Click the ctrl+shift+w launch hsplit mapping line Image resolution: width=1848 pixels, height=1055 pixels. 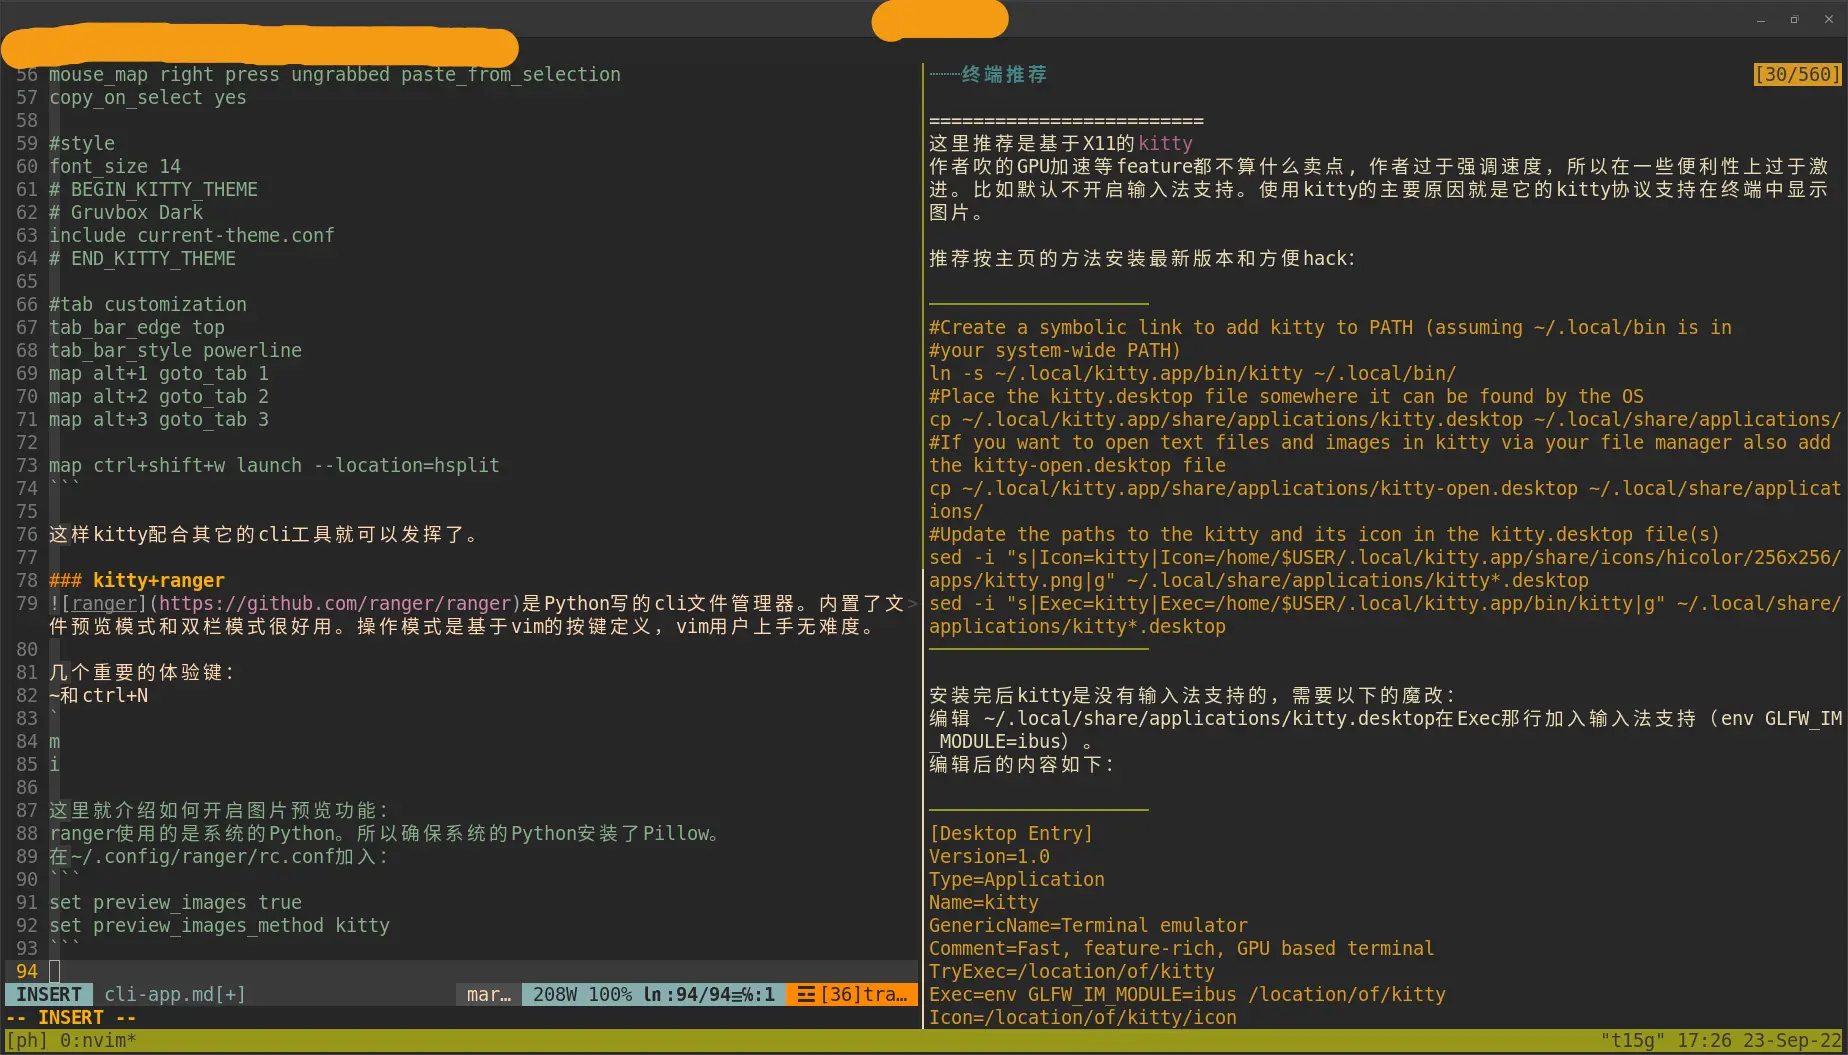(274, 465)
